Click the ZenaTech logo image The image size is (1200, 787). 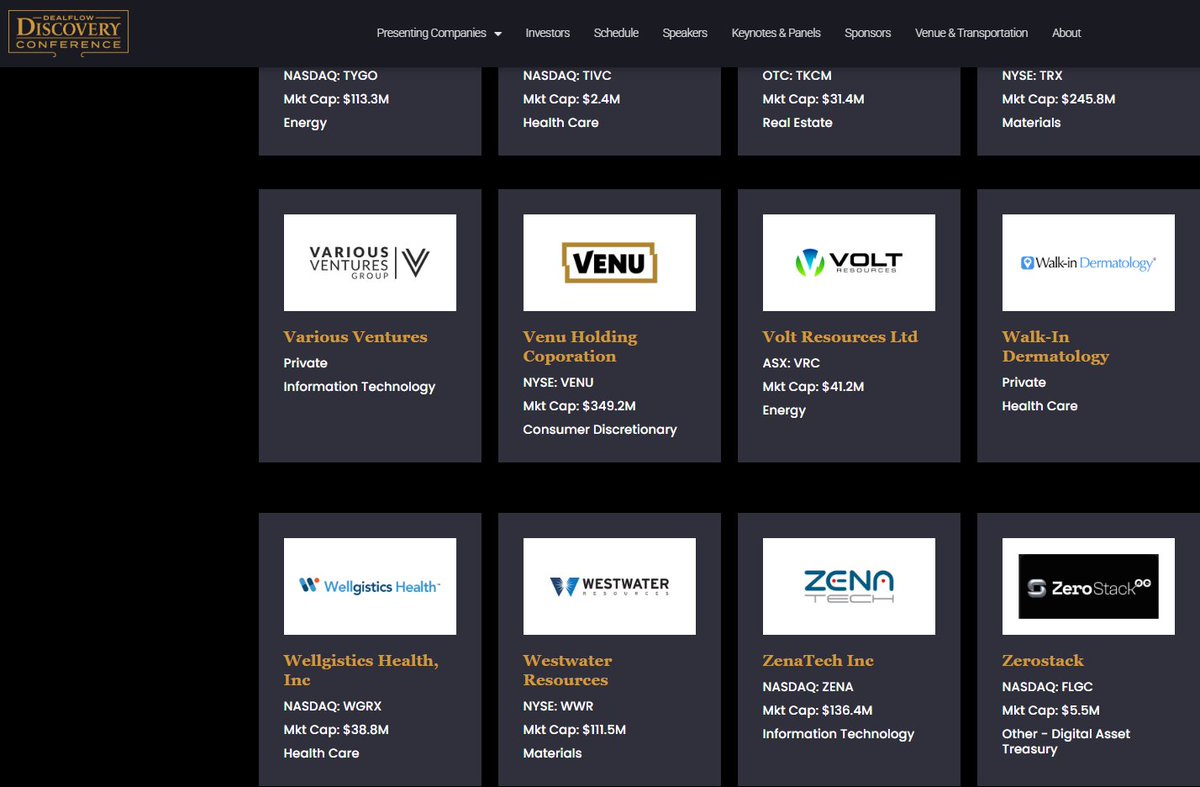[849, 586]
